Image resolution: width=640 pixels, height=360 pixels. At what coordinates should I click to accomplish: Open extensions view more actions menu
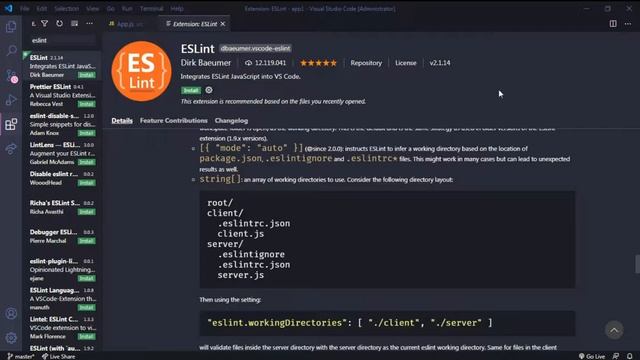[89, 24]
